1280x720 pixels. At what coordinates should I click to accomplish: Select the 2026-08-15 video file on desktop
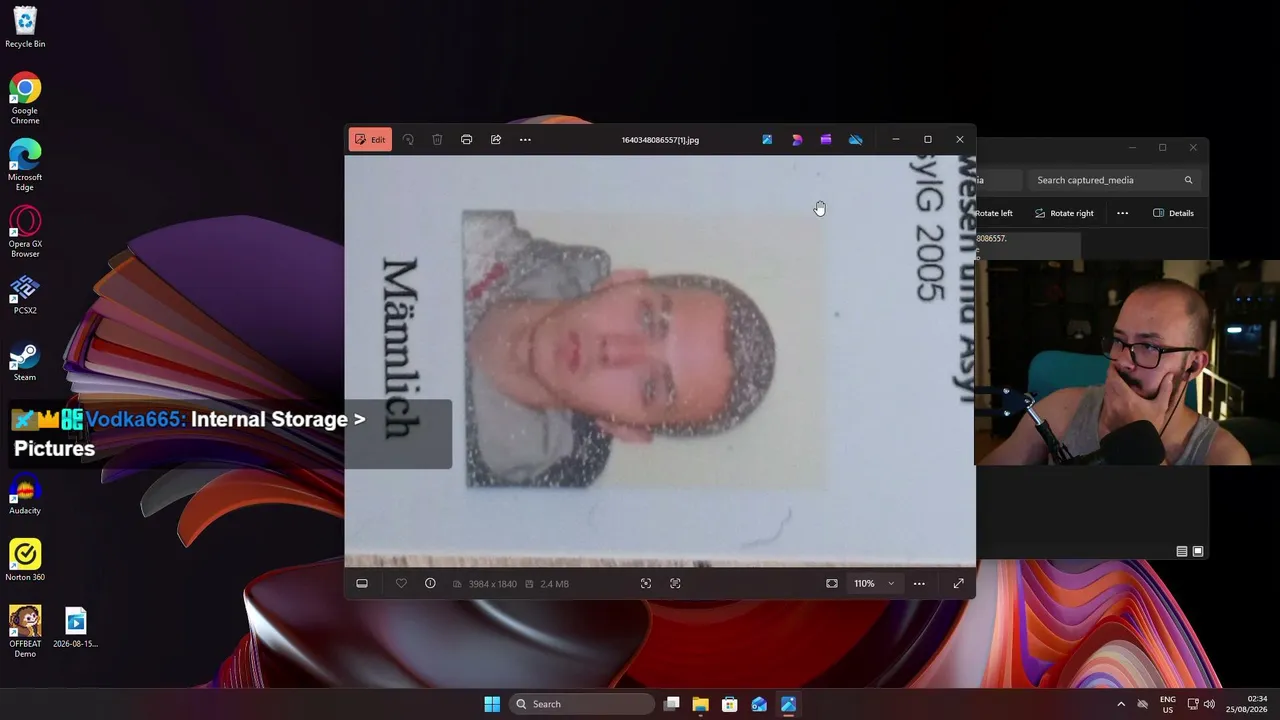(x=76, y=628)
